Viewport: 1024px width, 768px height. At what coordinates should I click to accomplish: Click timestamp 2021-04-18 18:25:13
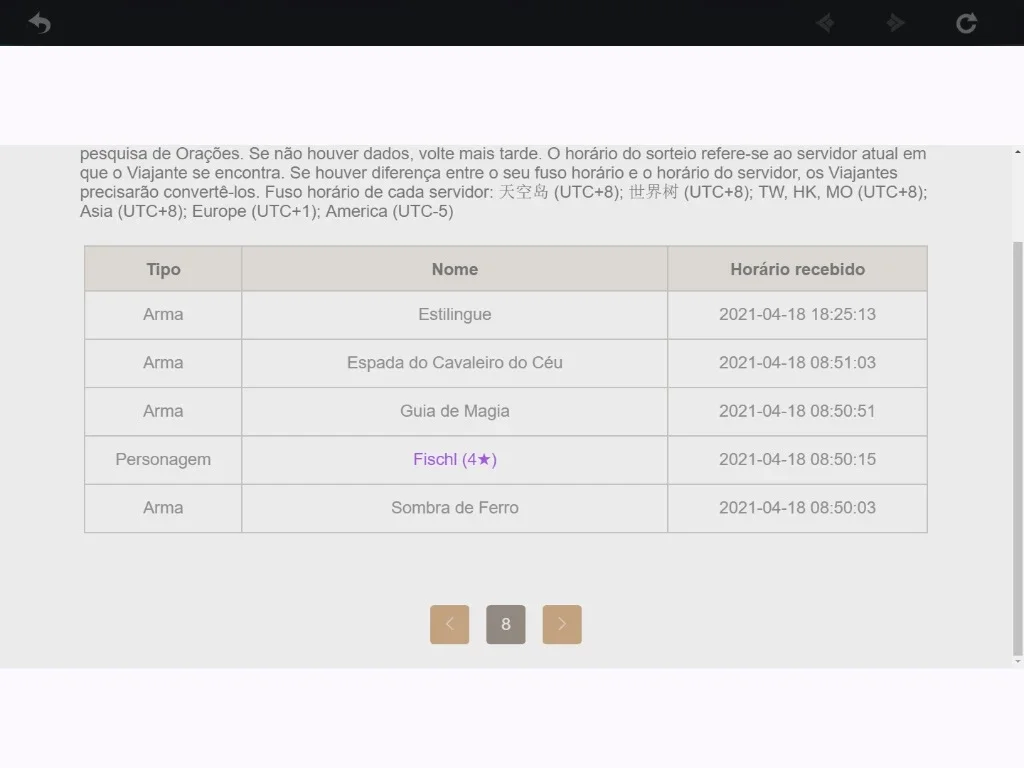coord(797,314)
